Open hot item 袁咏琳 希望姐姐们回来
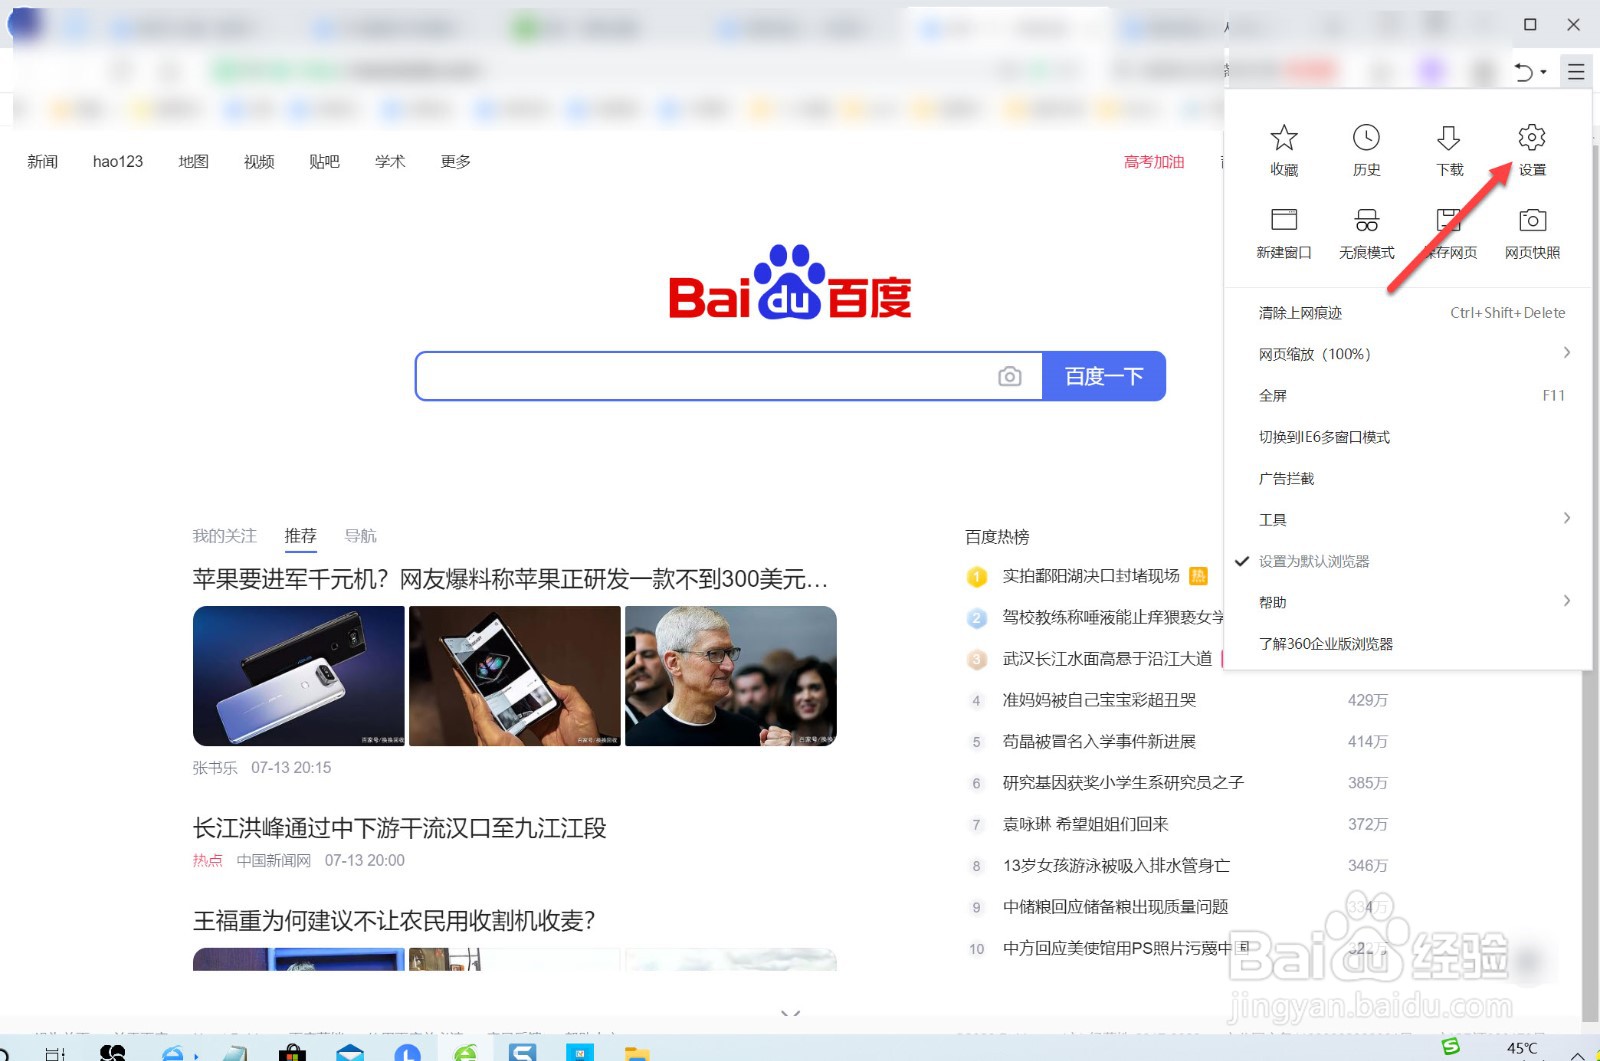The height and width of the screenshot is (1061, 1600). click(x=1086, y=824)
